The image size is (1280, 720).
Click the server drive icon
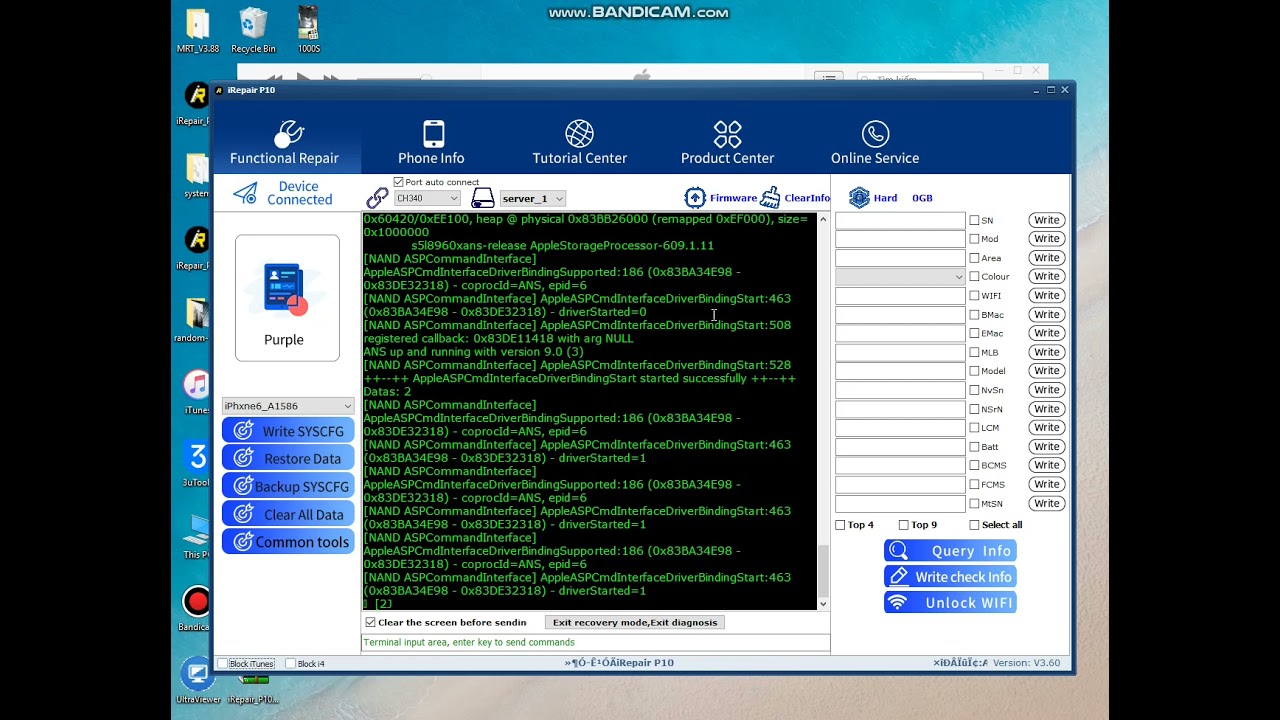pyautogui.click(x=483, y=198)
